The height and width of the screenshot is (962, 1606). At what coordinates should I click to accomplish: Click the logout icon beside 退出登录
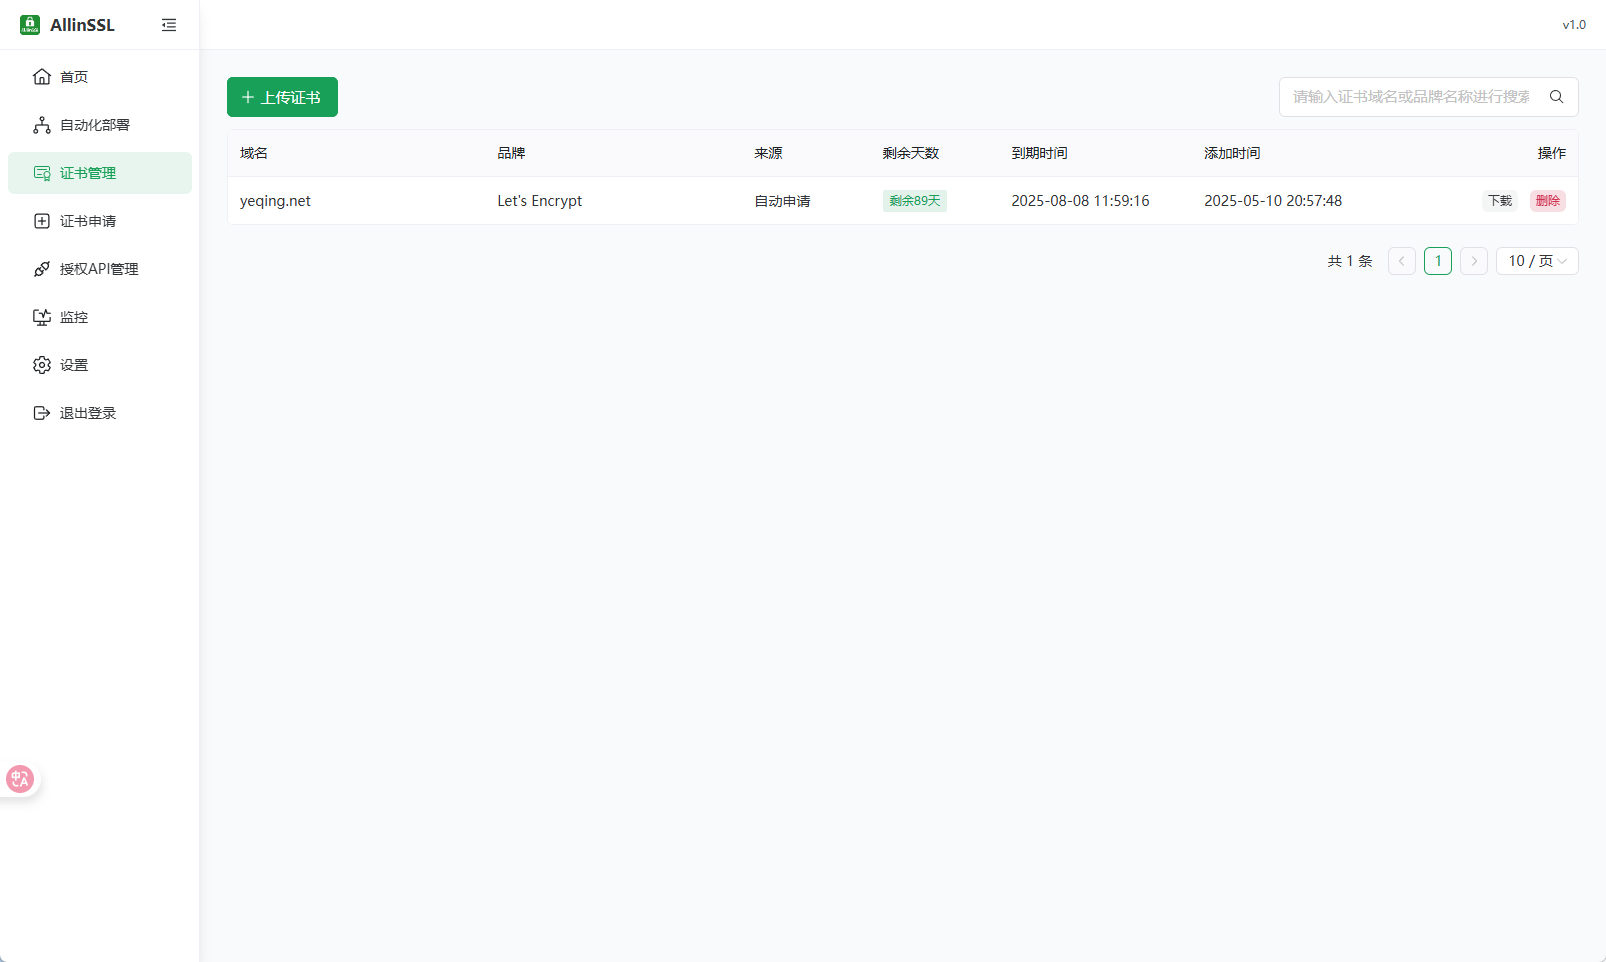coord(42,413)
